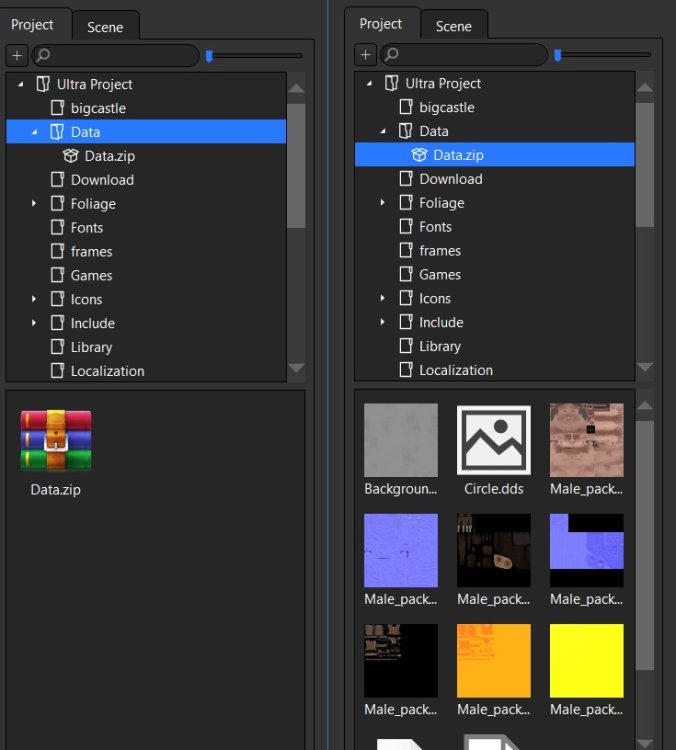676x750 pixels.
Task: Expand the Include folder in right panel
Action: [x=383, y=323]
